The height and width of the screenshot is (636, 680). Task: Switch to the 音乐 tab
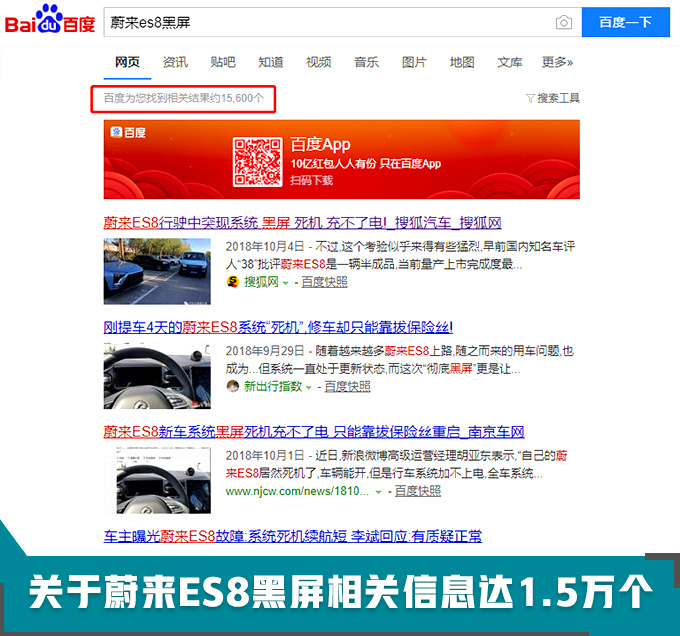tap(366, 62)
